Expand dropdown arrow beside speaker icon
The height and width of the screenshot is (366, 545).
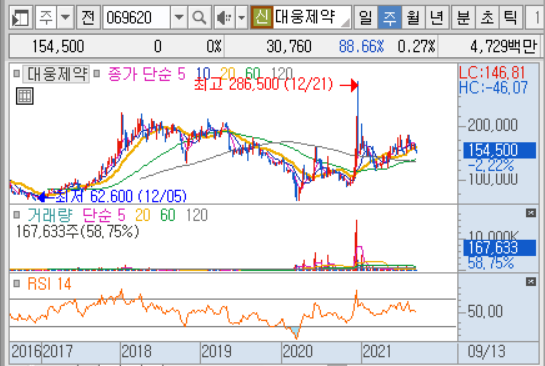pyautogui.click(x=241, y=17)
